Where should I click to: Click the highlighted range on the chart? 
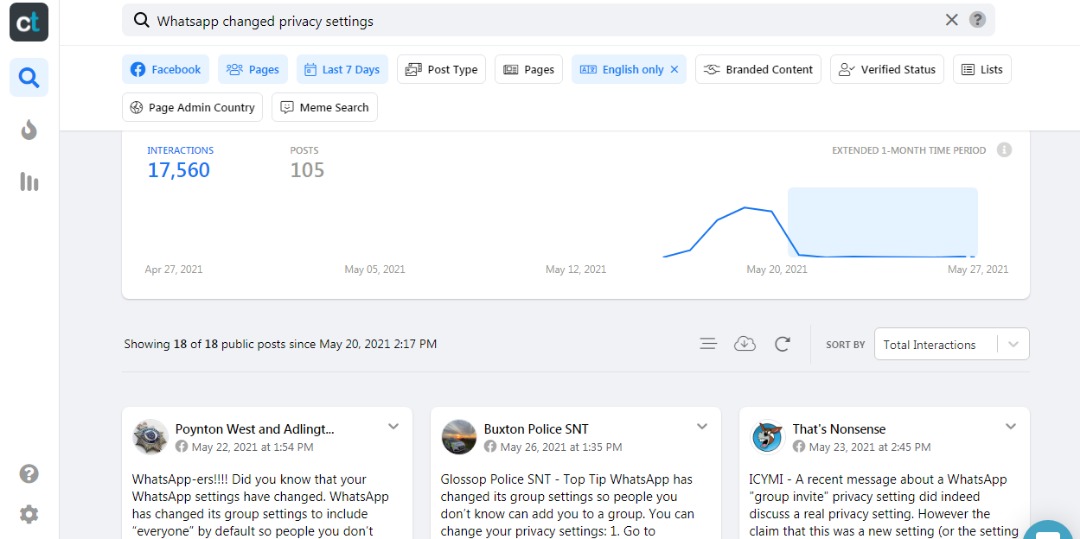882,222
